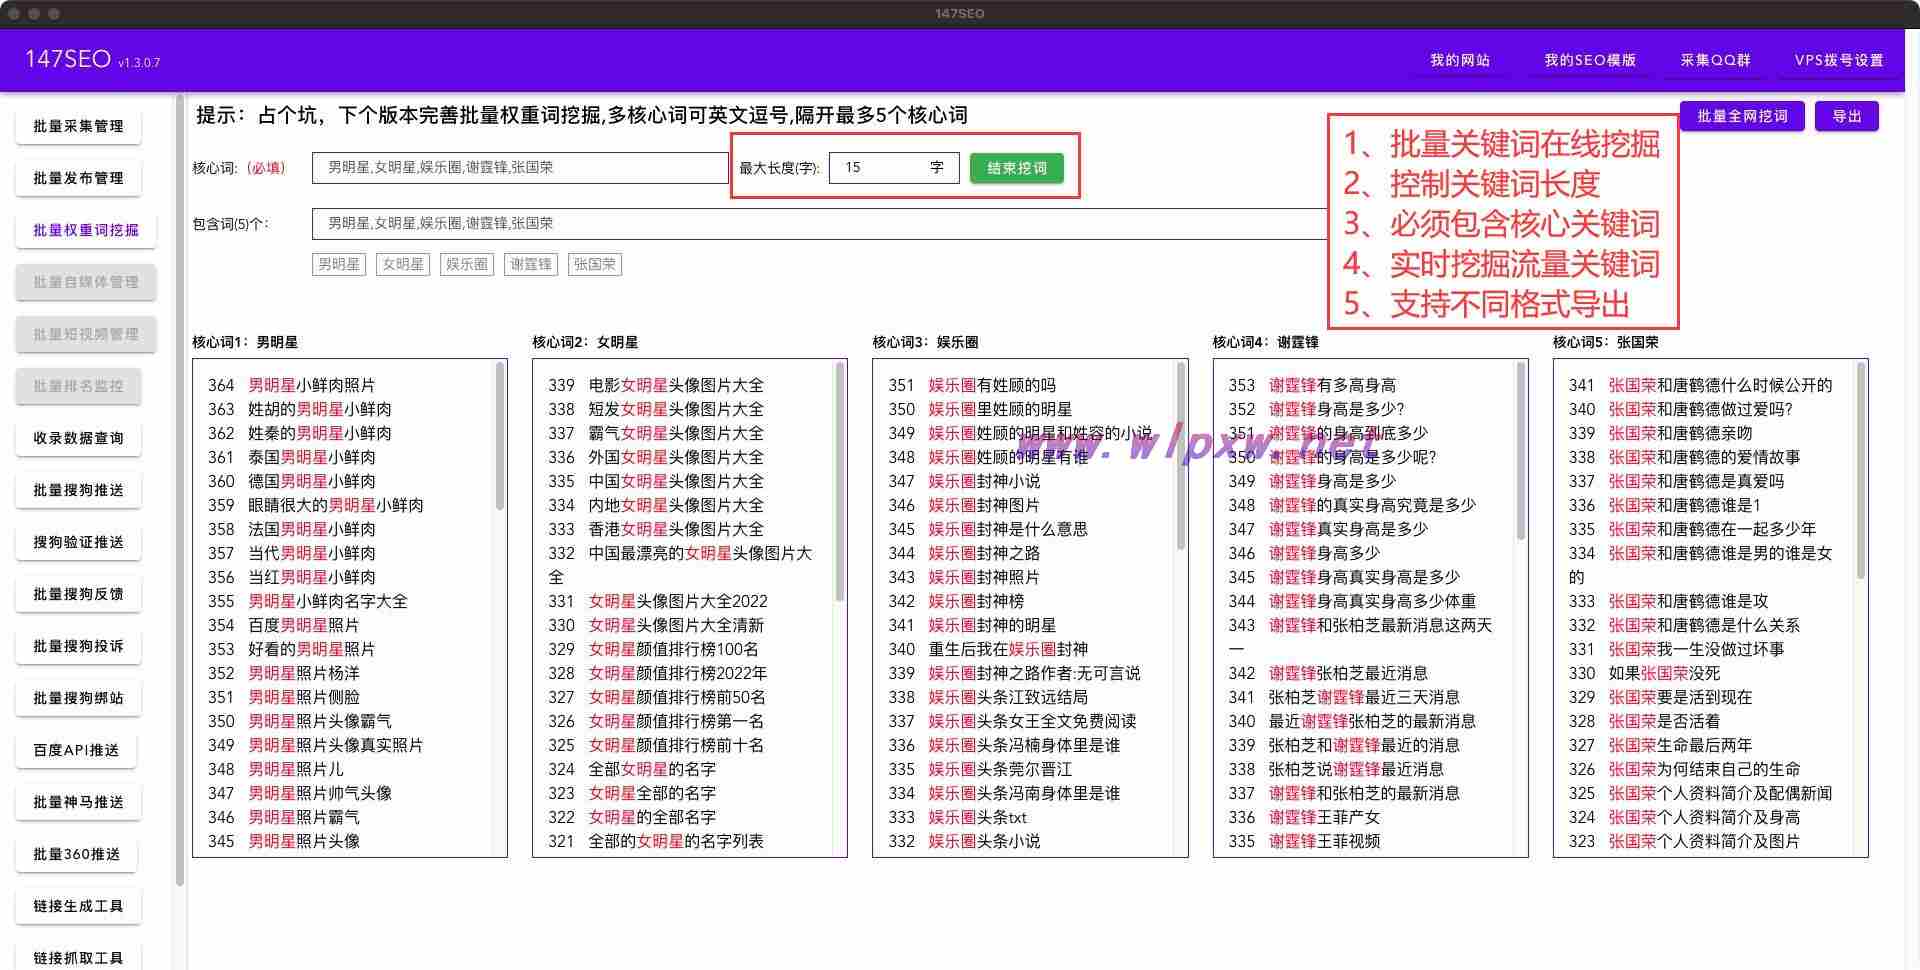This screenshot has height=970, width=1920.
Task: Click the disabled 批量自媒体管理 button
Action: click(x=86, y=282)
